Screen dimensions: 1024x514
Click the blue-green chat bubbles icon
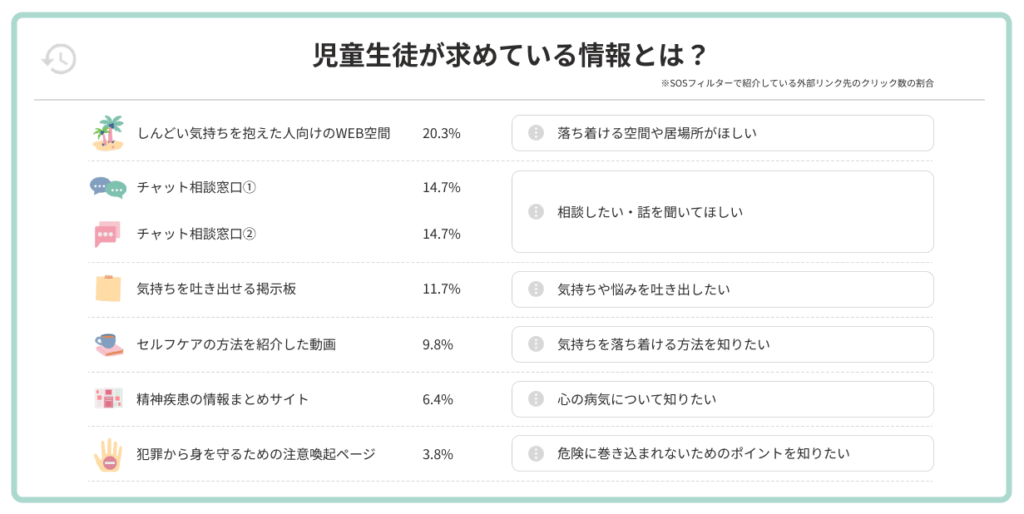pyautogui.click(x=108, y=187)
